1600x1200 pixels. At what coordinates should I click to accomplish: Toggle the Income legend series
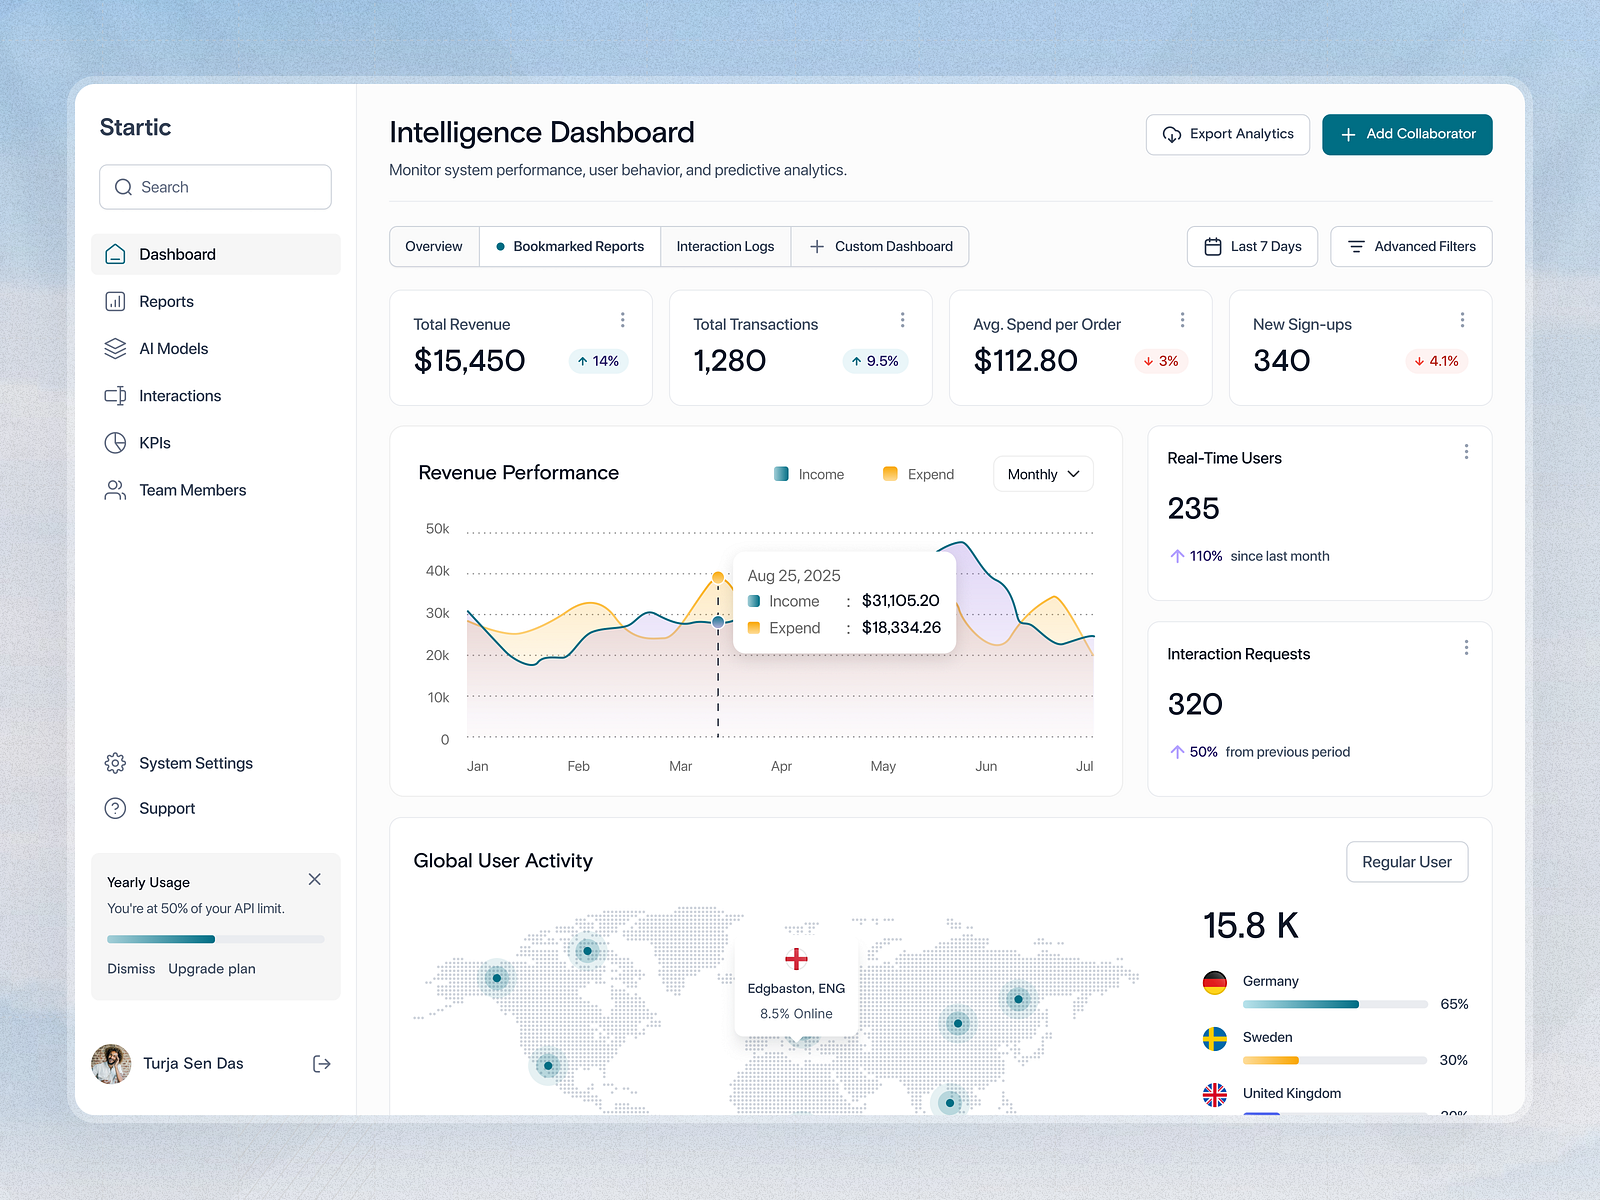(x=809, y=474)
